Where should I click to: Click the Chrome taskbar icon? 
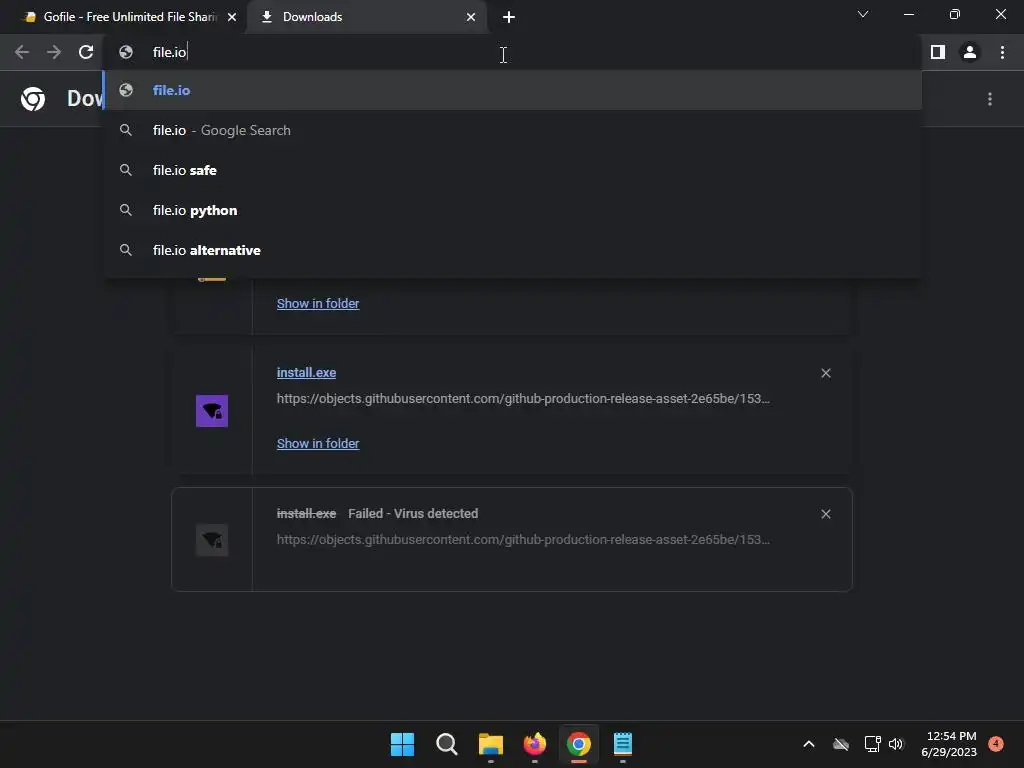[579, 744]
